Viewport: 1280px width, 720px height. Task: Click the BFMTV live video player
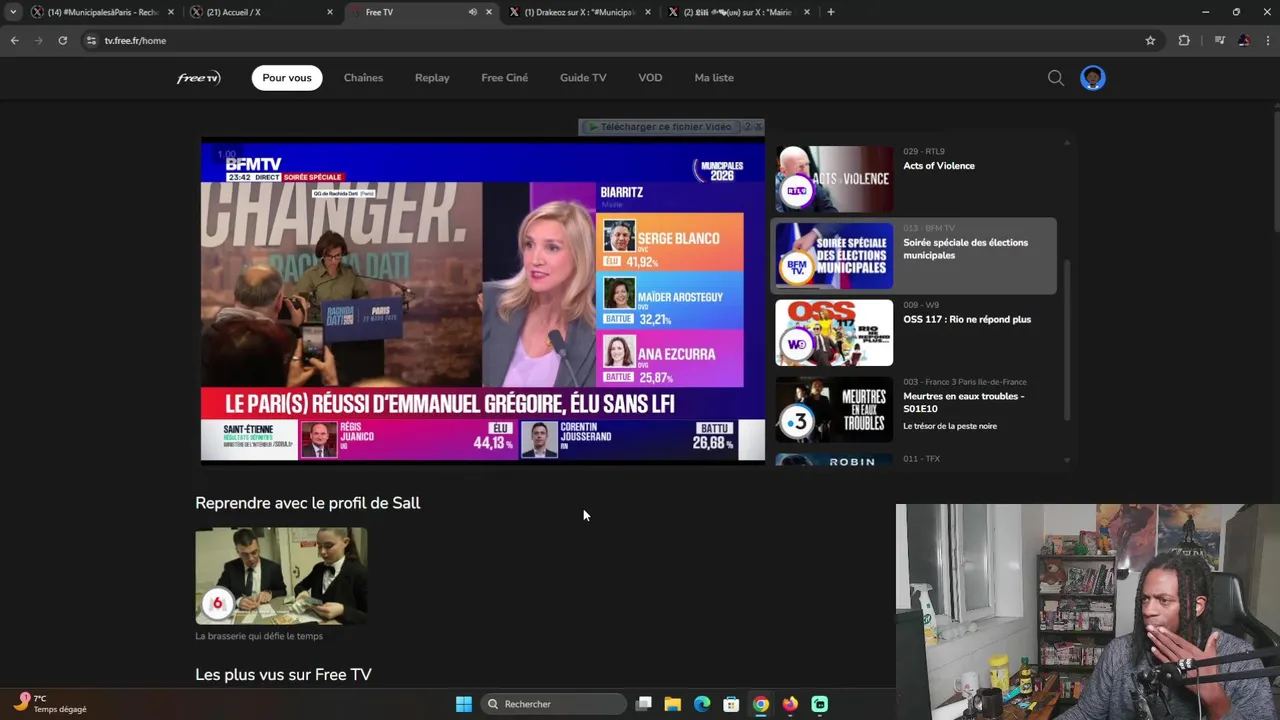[483, 303]
